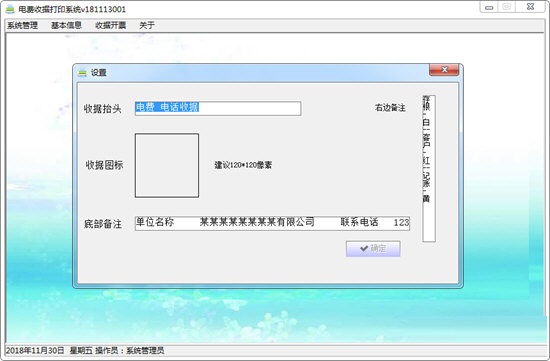Click the 操作员：系统管理员 status text
This screenshot has height=361, width=550.
click(x=130, y=350)
